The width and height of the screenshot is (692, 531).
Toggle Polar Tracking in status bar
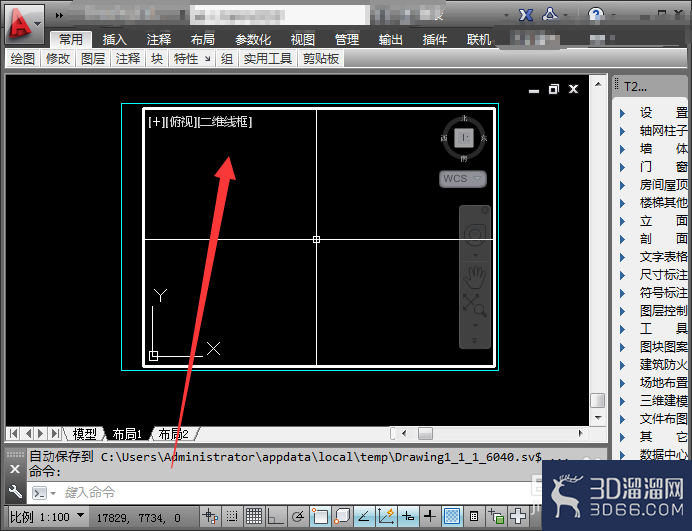click(298, 516)
